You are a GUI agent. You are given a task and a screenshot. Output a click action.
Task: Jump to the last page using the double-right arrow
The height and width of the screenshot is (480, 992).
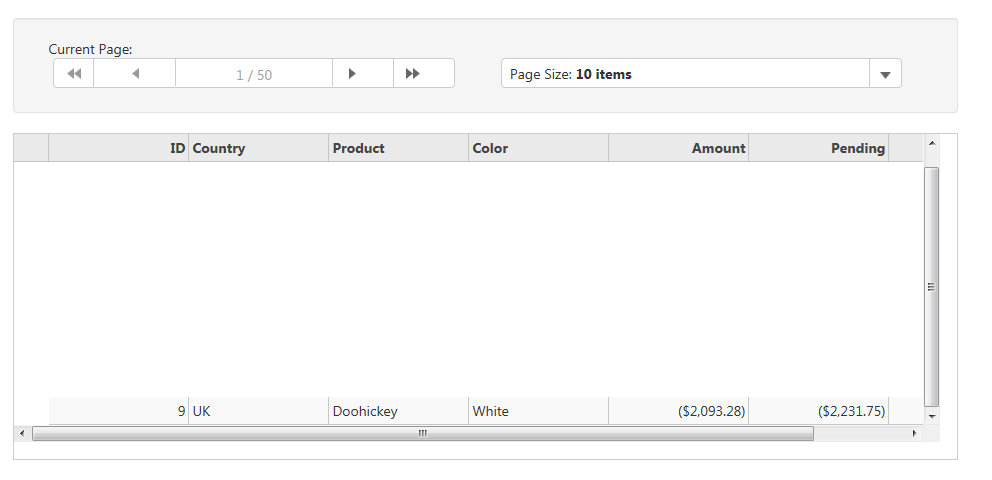tap(412, 74)
